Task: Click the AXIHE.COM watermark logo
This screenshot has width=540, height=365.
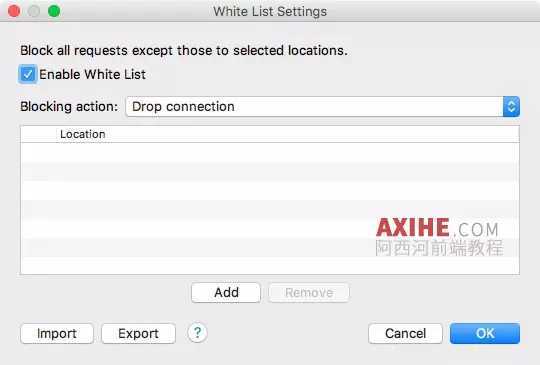Action: click(439, 238)
